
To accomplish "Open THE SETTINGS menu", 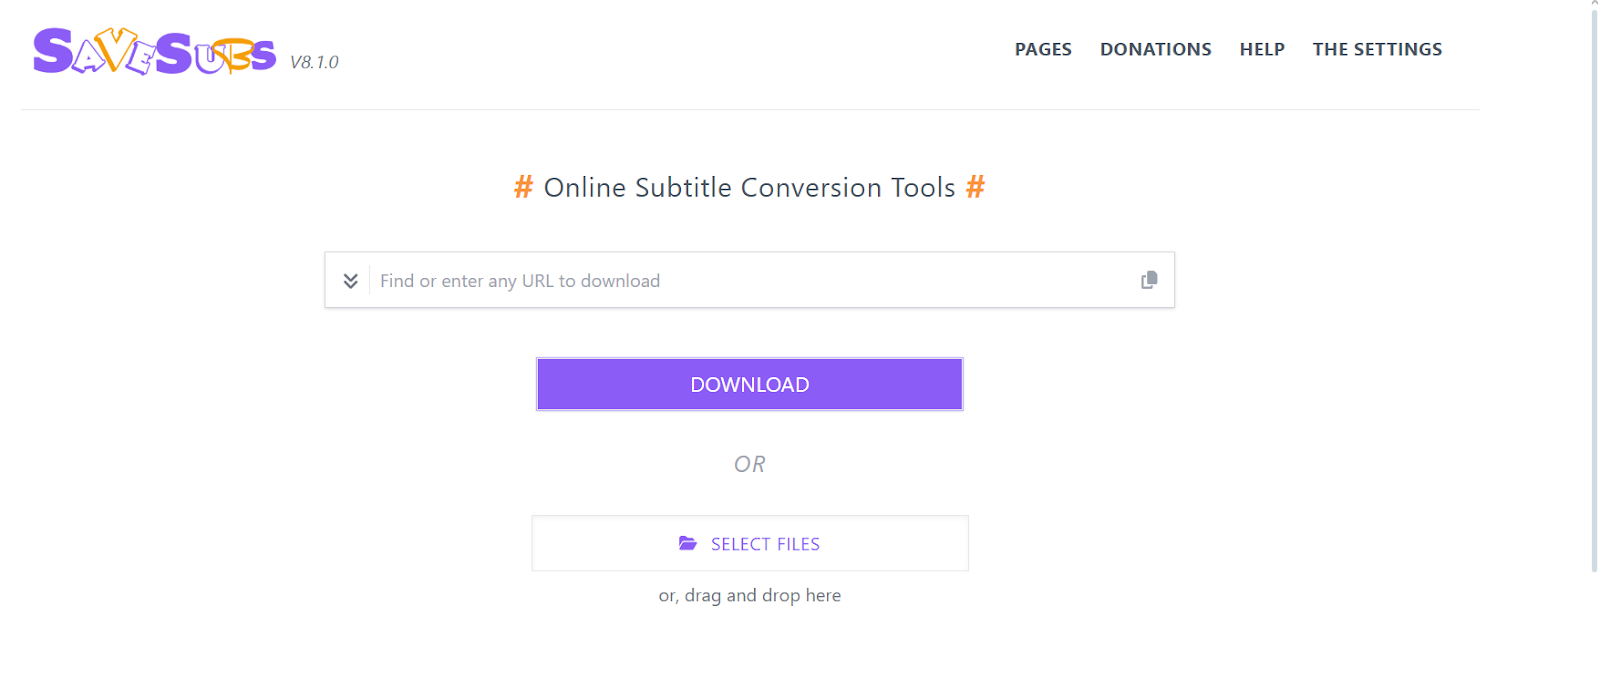I will (x=1377, y=48).
